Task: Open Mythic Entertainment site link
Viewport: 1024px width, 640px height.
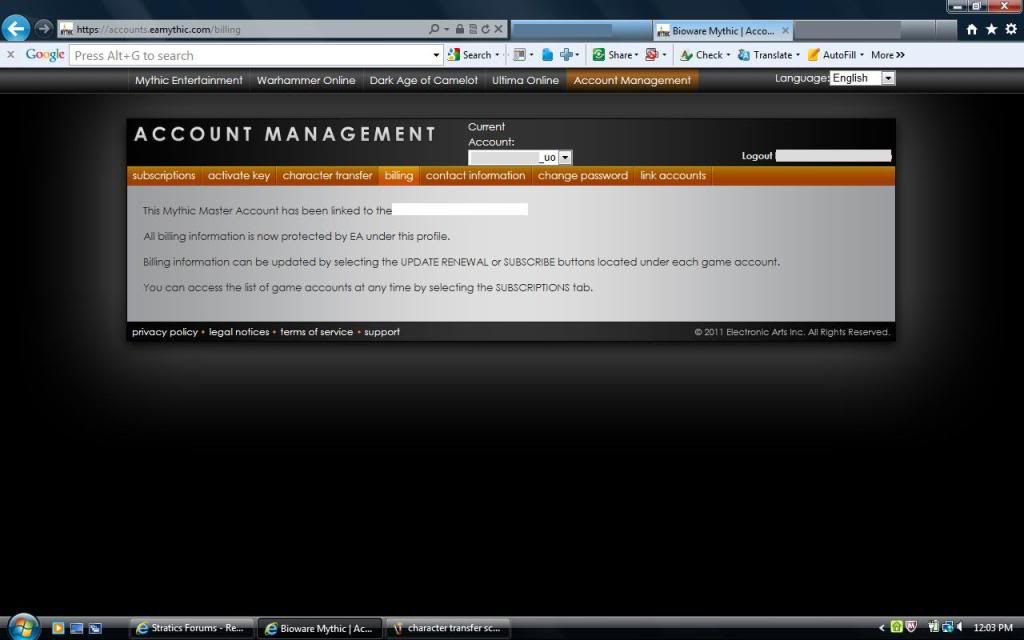Action: tap(189, 80)
